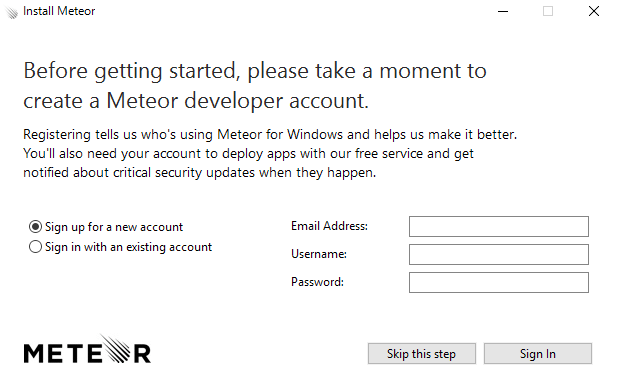The width and height of the screenshot is (617, 383).
Task: Click the 'Registering tells us' description paragraph
Action: pyautogui.click(x=270, y=154)
